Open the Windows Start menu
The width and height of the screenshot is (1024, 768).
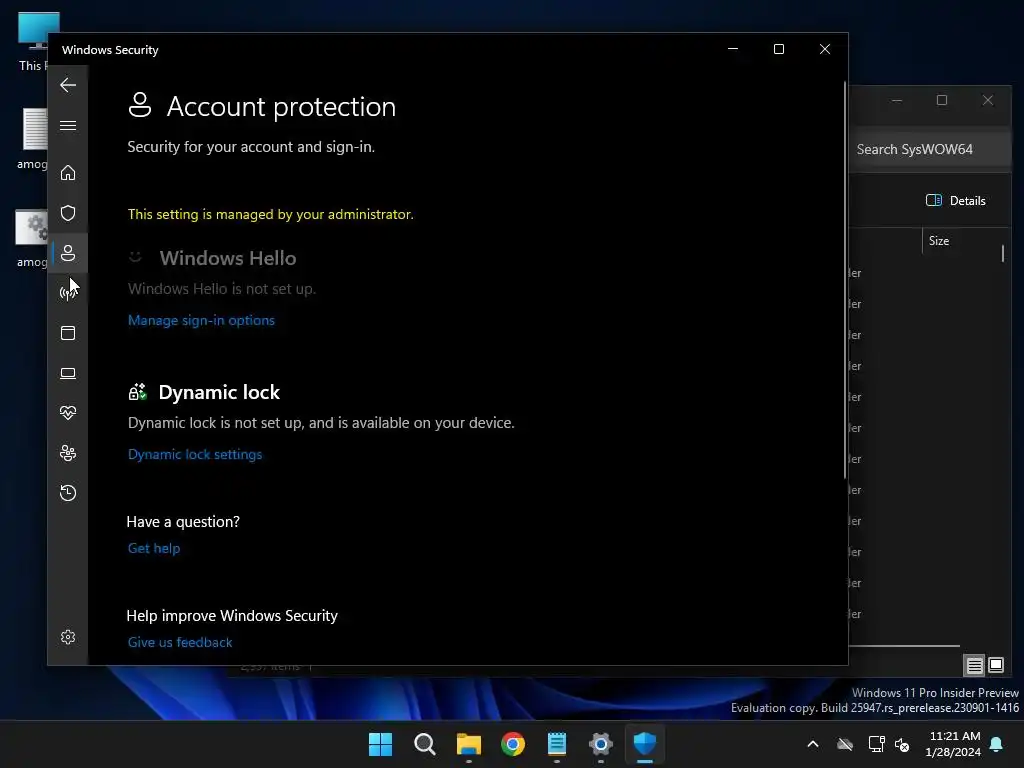pos(381,744)
